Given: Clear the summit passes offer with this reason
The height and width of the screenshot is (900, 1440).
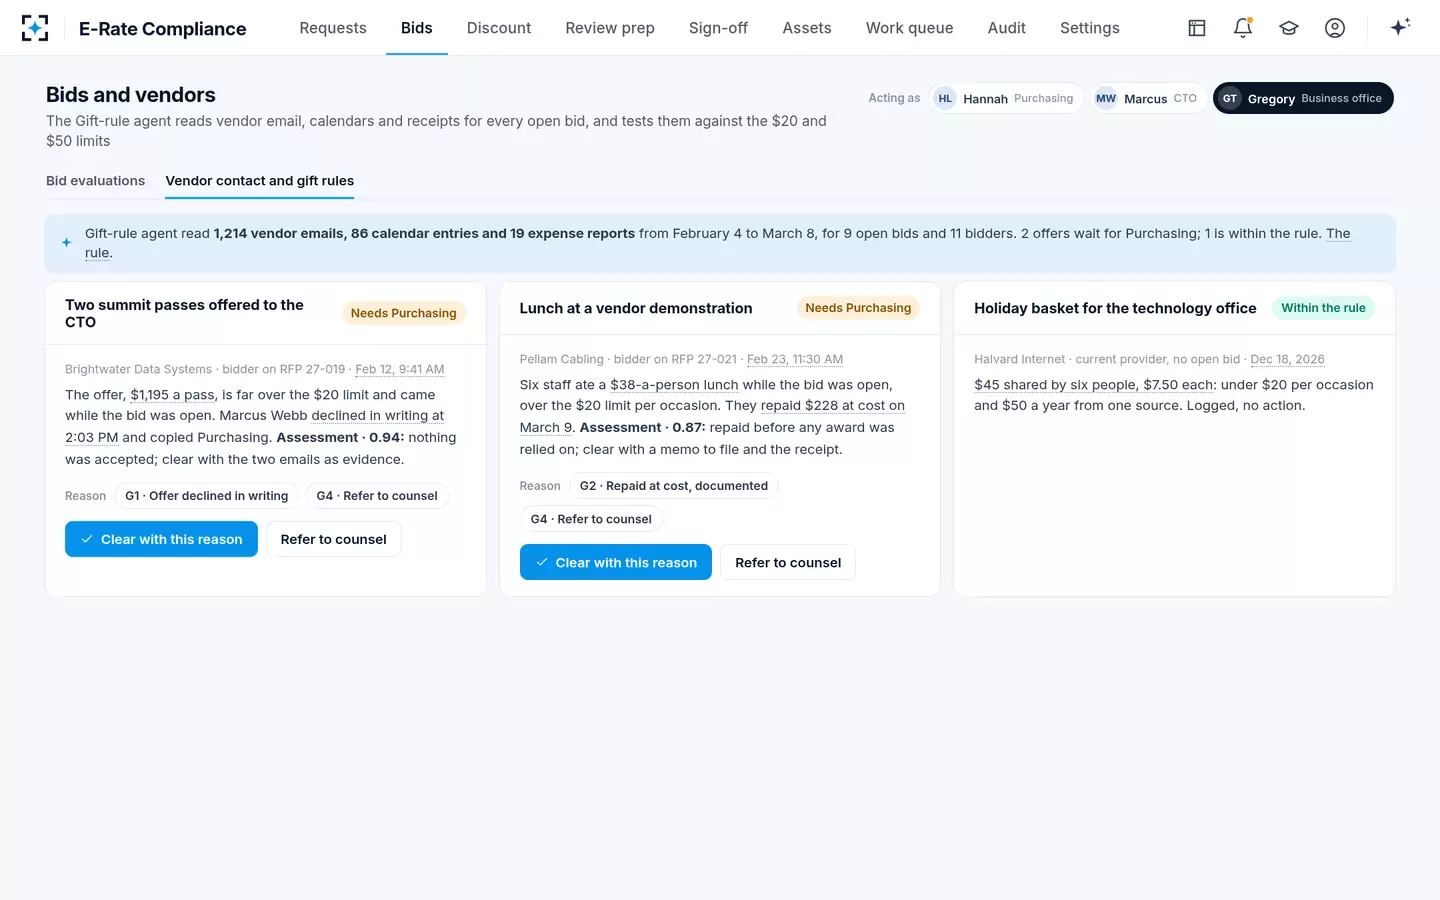Looking at the screenshot, I should pos(161,539).
